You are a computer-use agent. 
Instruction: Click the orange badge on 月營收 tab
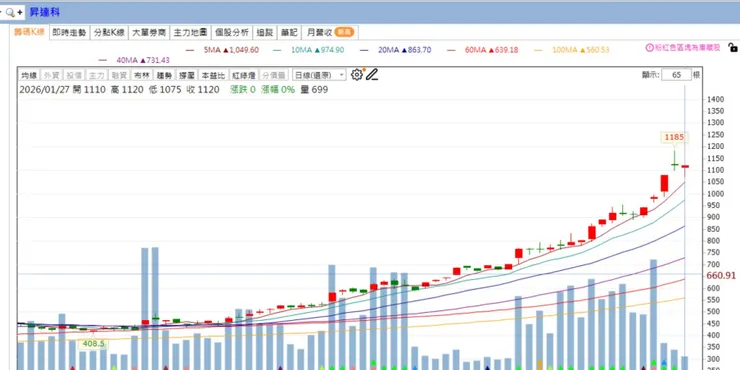pos(344,32)
